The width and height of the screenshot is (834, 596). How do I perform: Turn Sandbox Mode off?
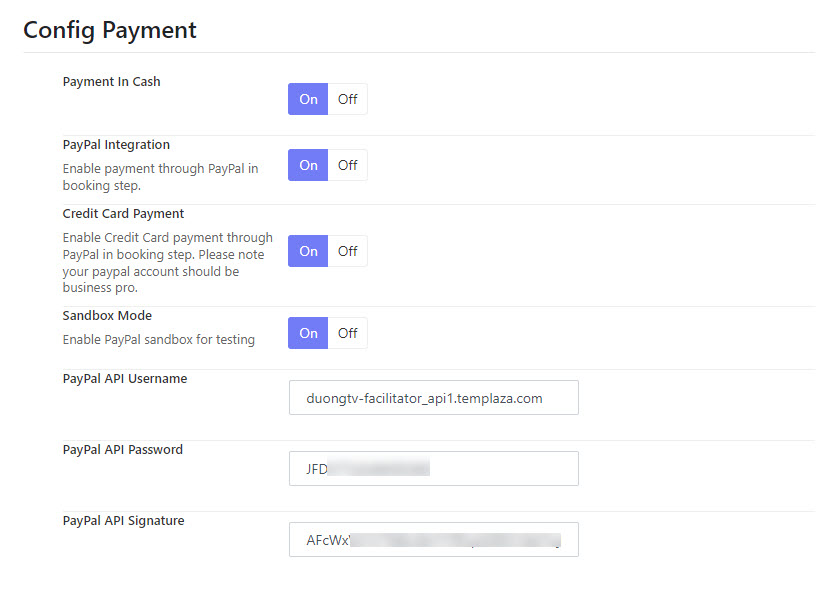(348, 333)
